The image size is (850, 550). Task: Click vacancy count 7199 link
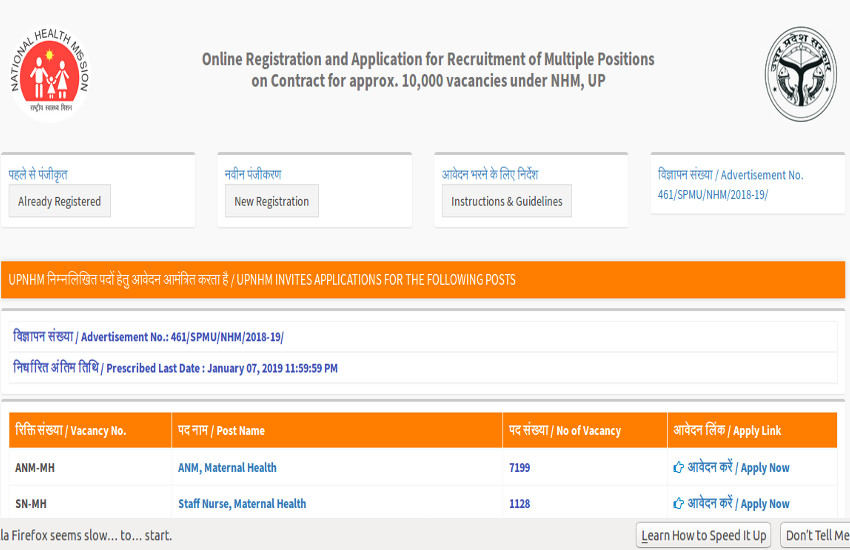[x=519, y=468]
